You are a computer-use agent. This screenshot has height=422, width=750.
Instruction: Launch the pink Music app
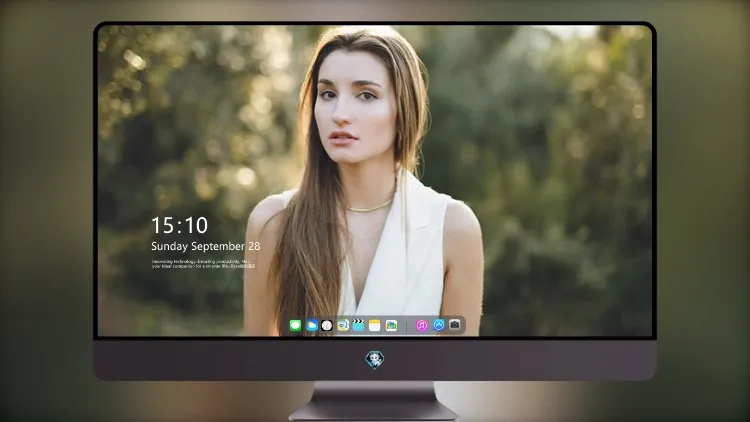click(x=421, y=326)
